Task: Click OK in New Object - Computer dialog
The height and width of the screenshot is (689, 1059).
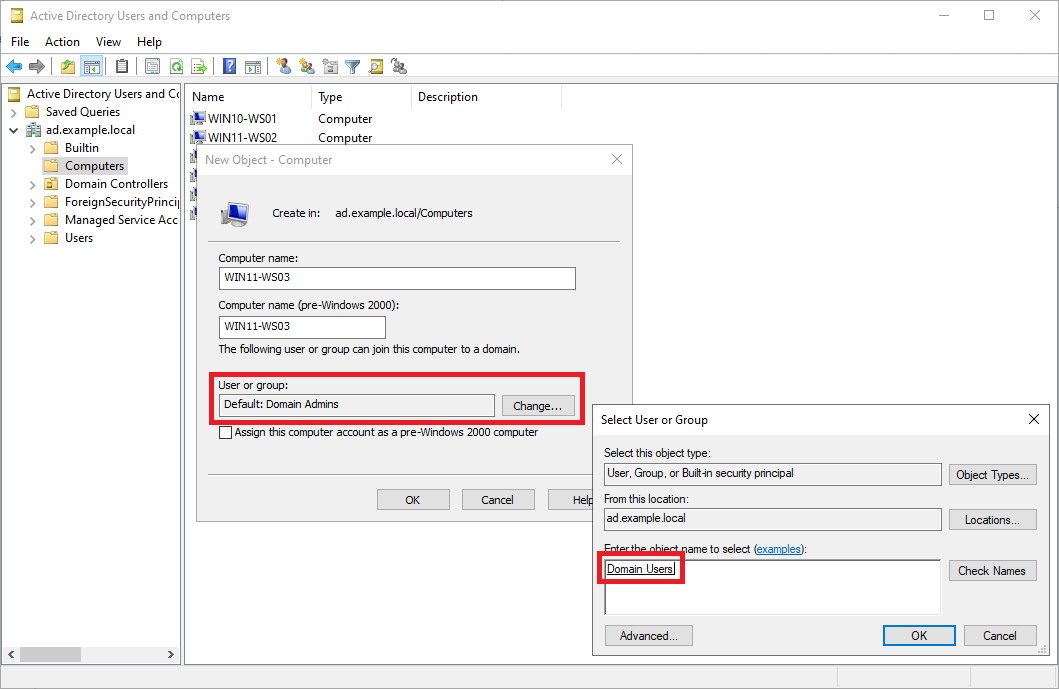Action: [413, 500]
